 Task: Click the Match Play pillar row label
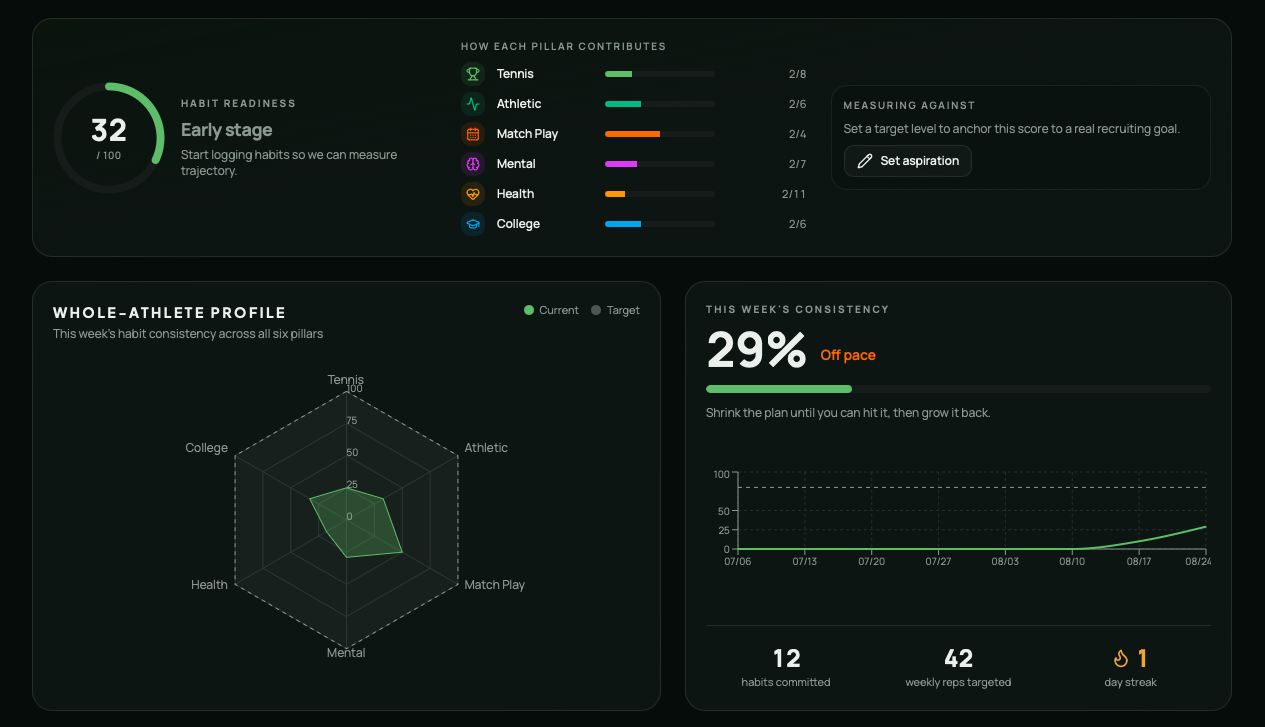click(x=527, y=134)
